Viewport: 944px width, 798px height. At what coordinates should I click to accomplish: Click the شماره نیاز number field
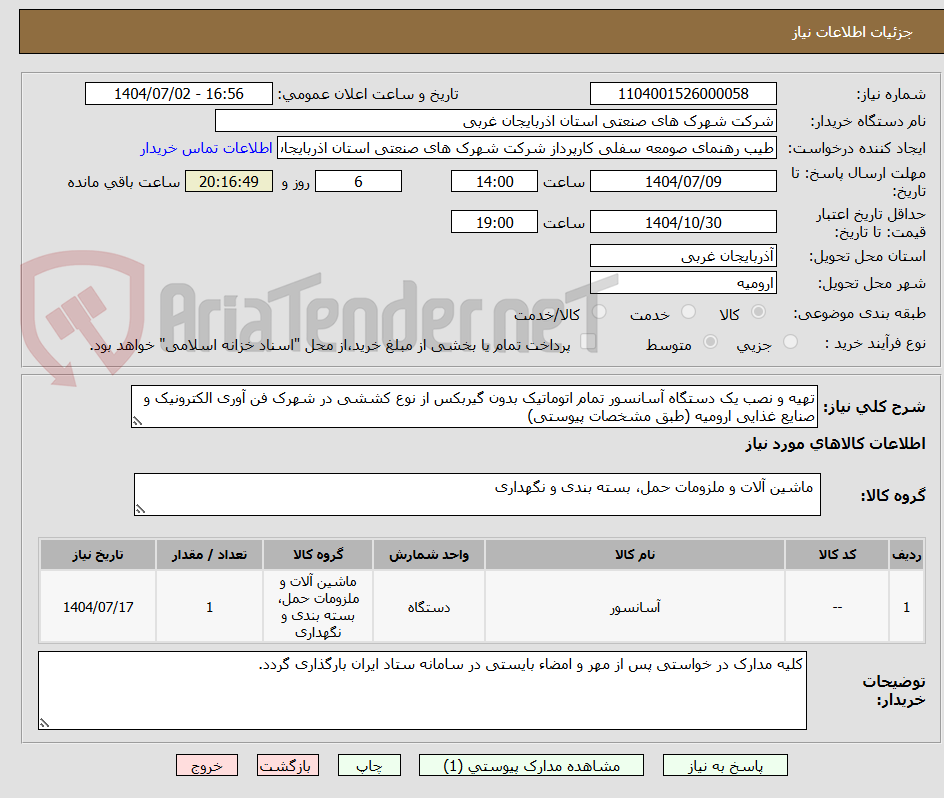tap(686, 93)
